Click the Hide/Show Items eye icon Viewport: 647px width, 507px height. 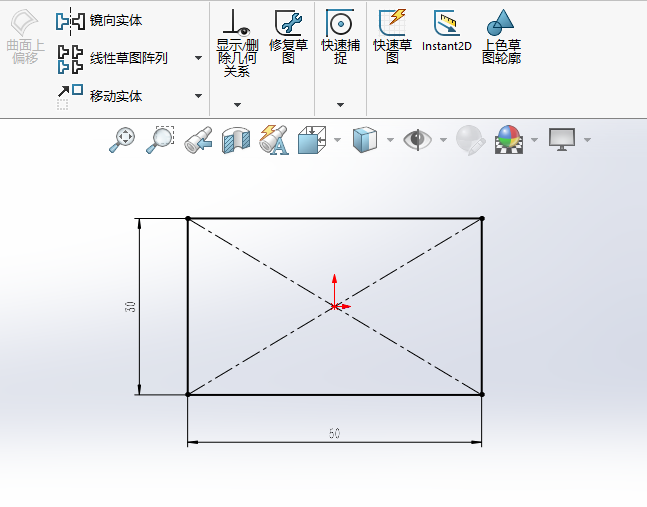(x=418, y=139)
